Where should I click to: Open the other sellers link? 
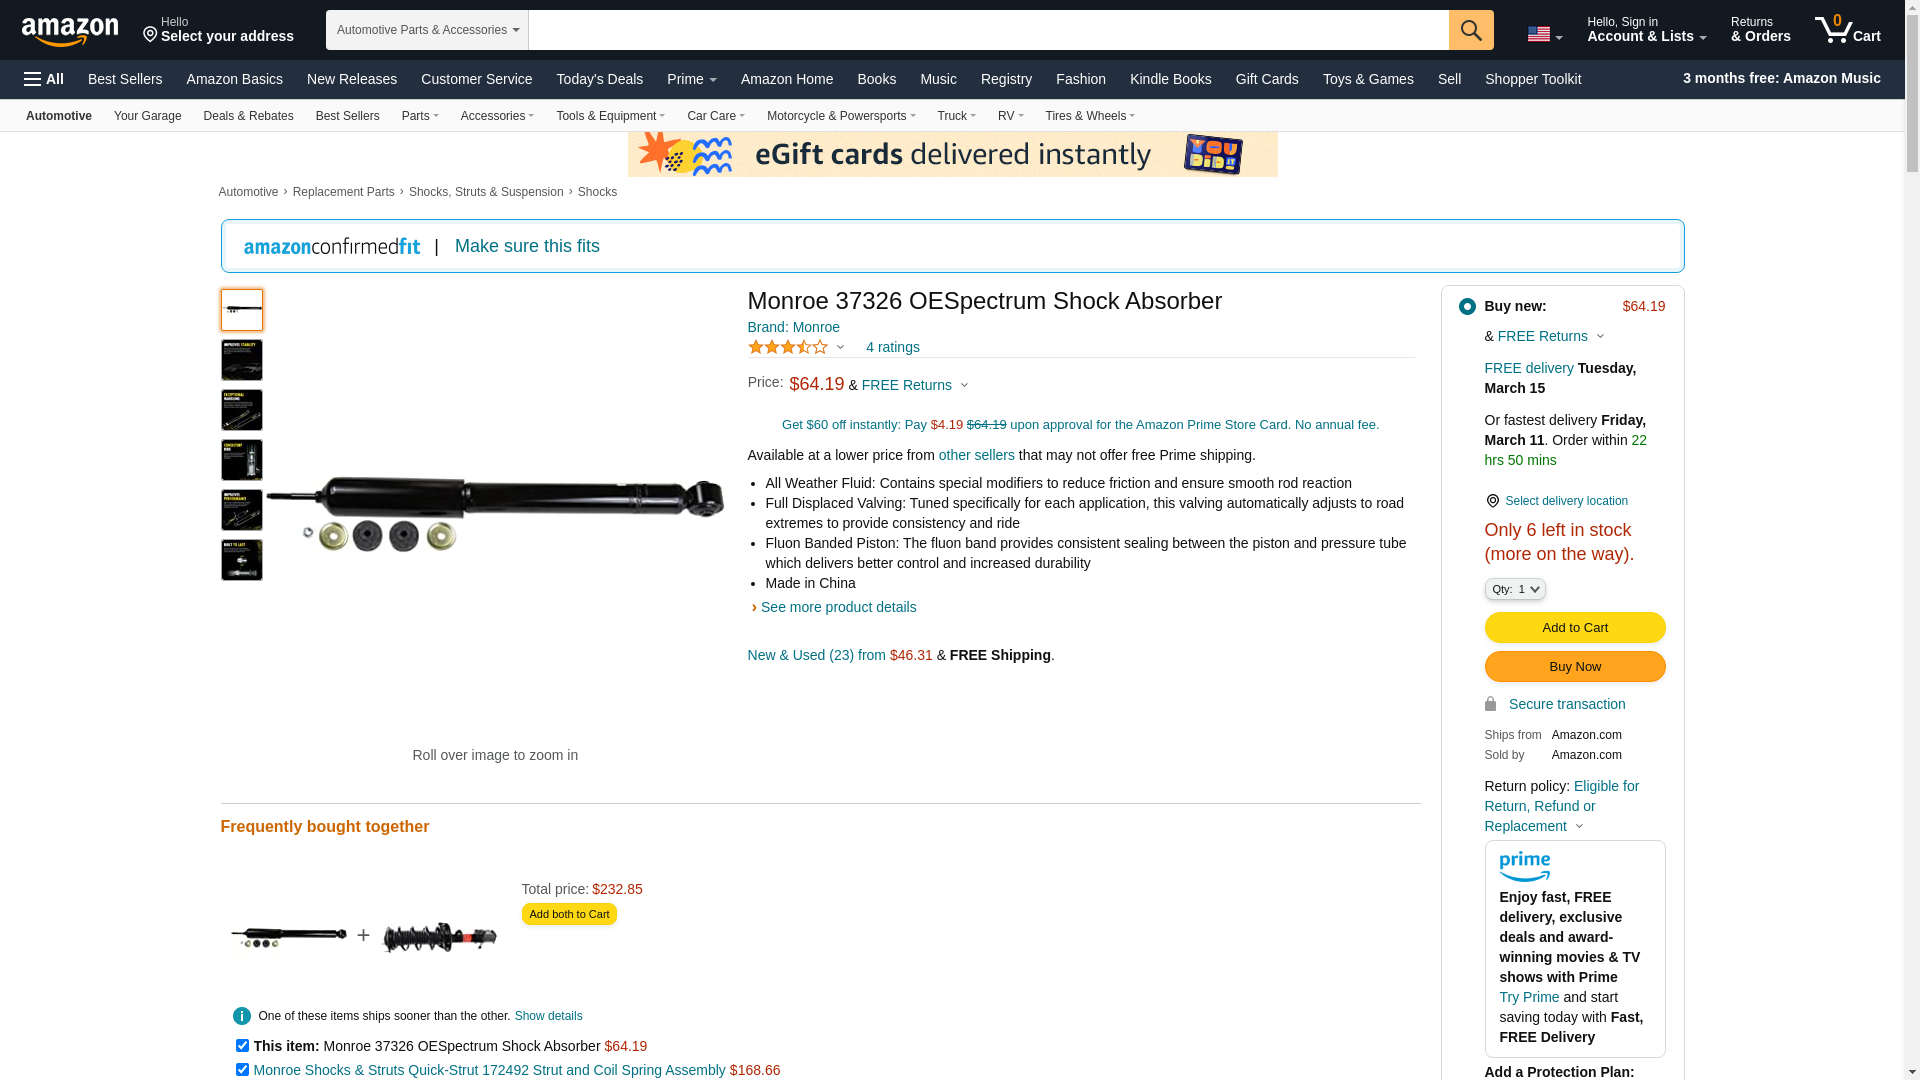click(x=976, y=455)
